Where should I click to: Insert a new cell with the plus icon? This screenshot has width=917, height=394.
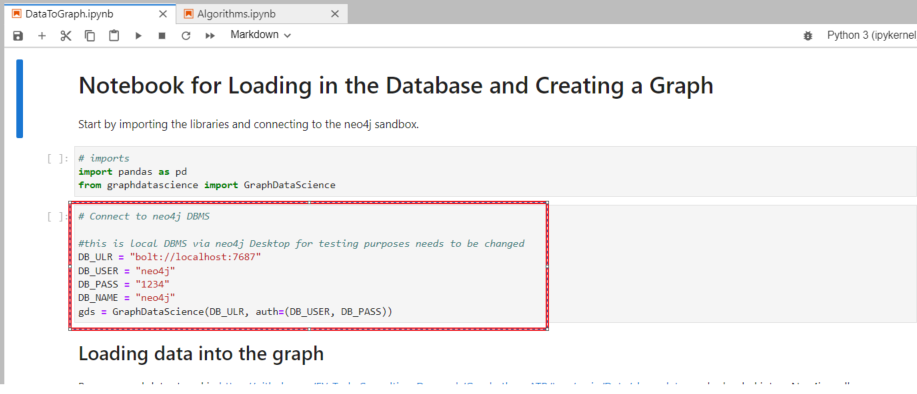click(x=42, y=36)
